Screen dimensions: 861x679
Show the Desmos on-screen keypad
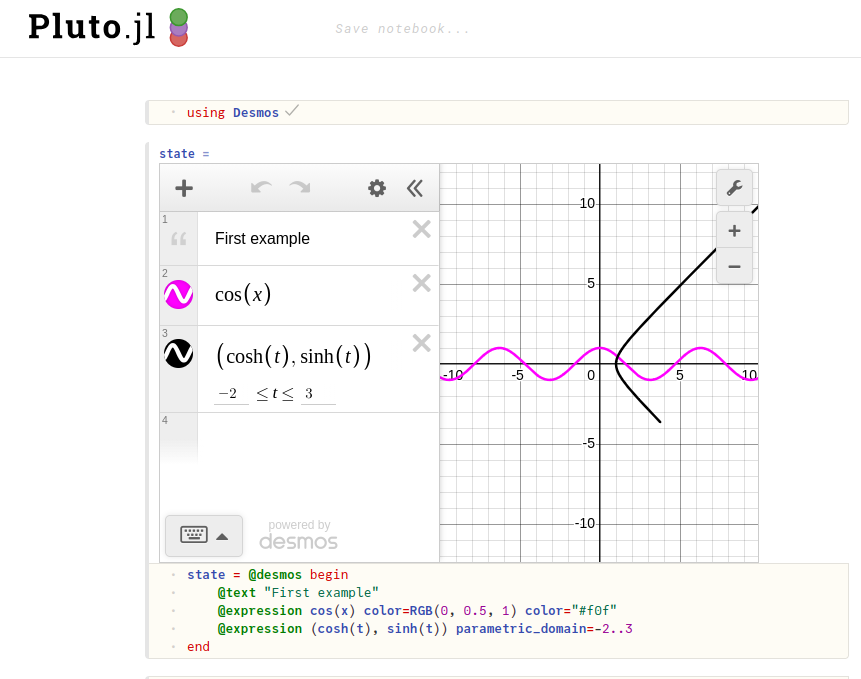[x=204, y=535]
